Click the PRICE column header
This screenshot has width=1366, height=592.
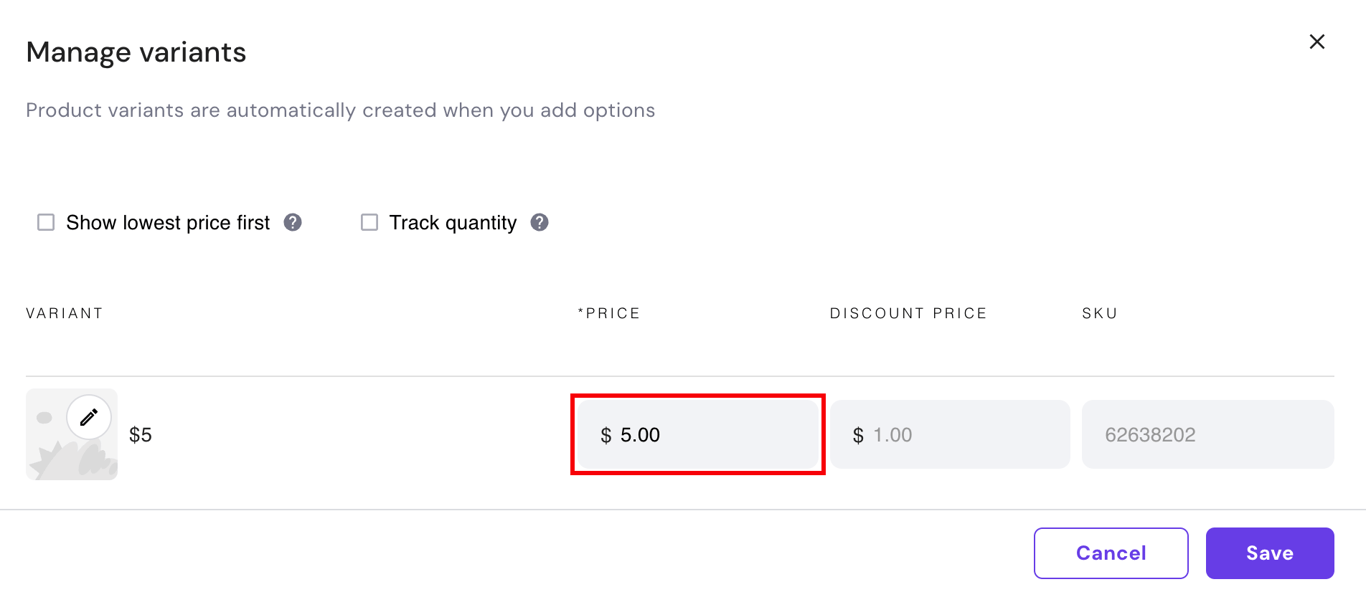(x=610, y=313)
